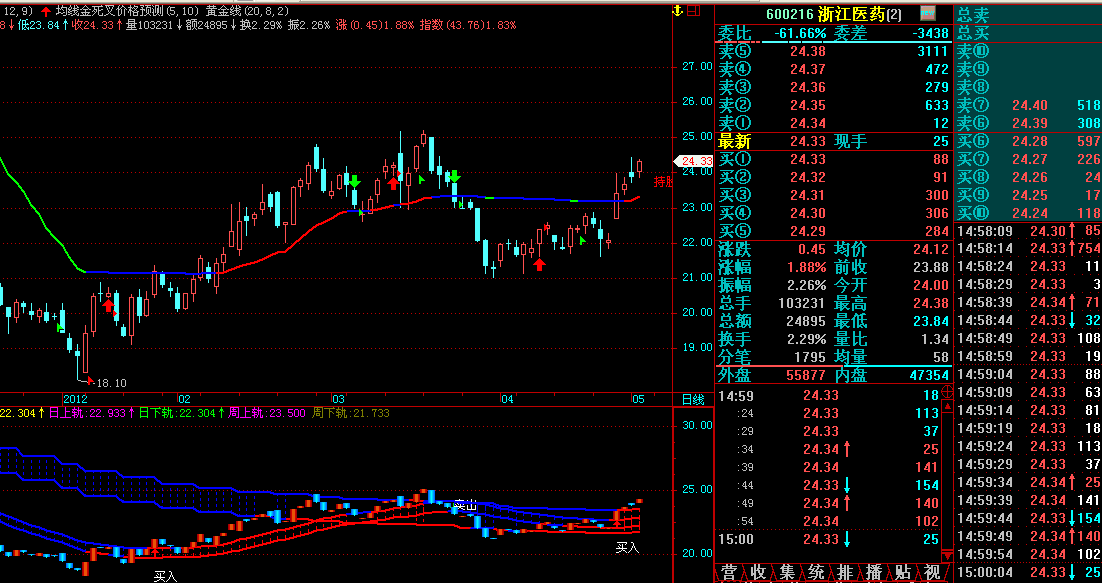1102x583 pixels.
Task: Open the 营 tab at bottom
Action: point(729,572)
